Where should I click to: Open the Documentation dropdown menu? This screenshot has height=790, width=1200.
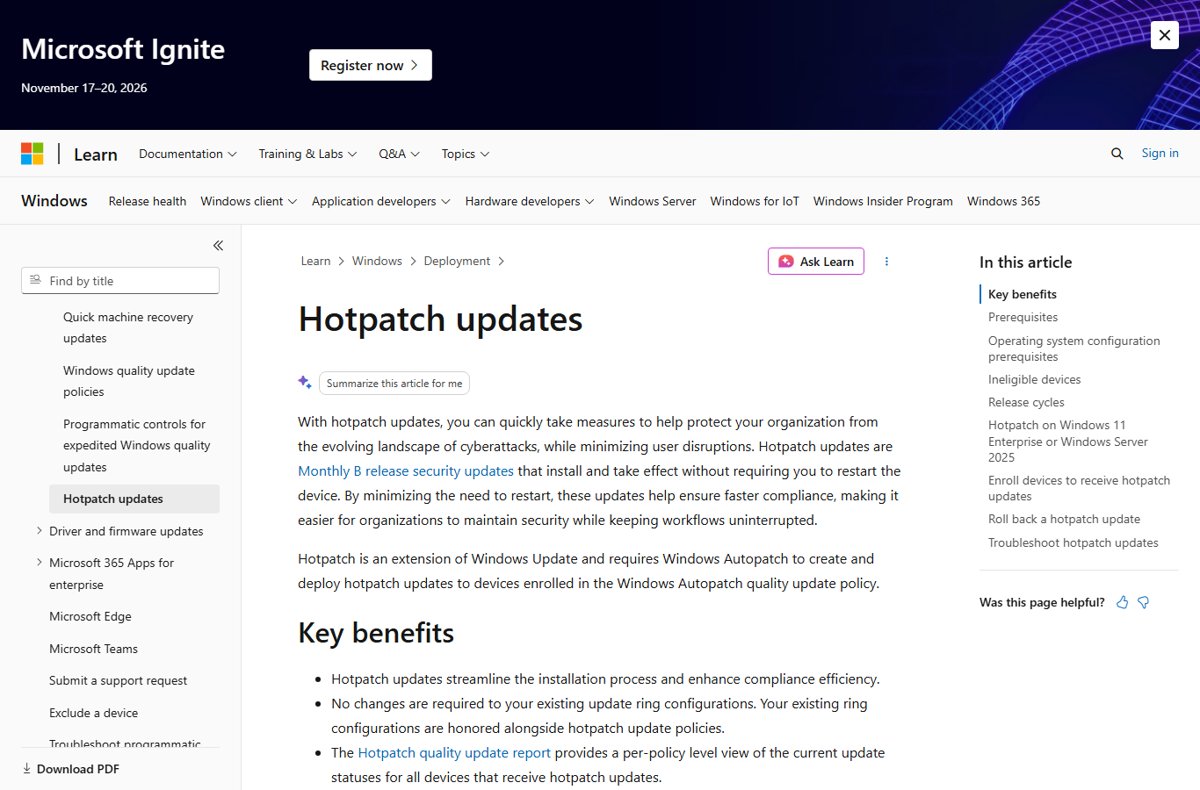coord(188,154)
